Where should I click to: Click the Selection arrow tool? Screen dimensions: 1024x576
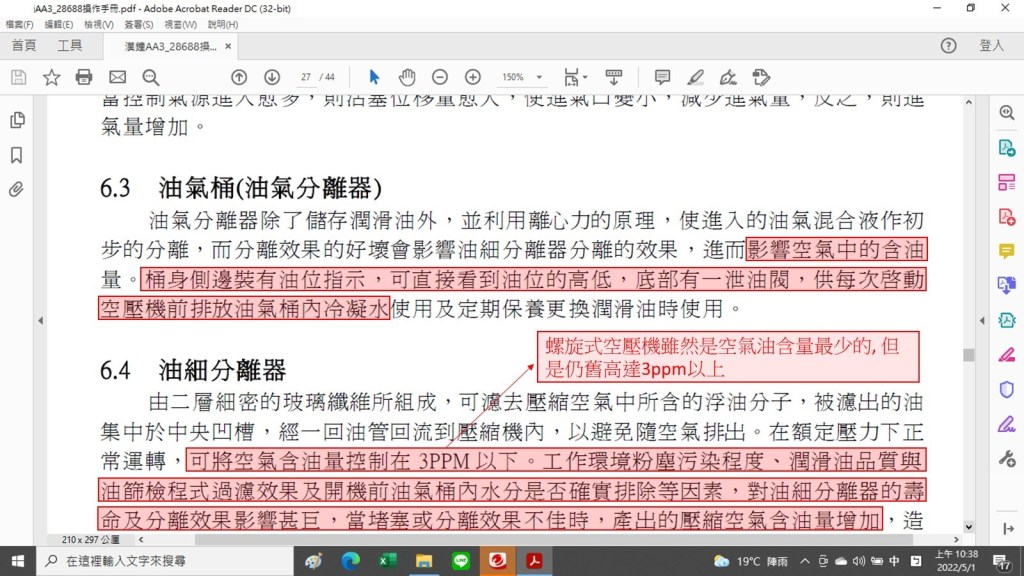pos(374,77)
